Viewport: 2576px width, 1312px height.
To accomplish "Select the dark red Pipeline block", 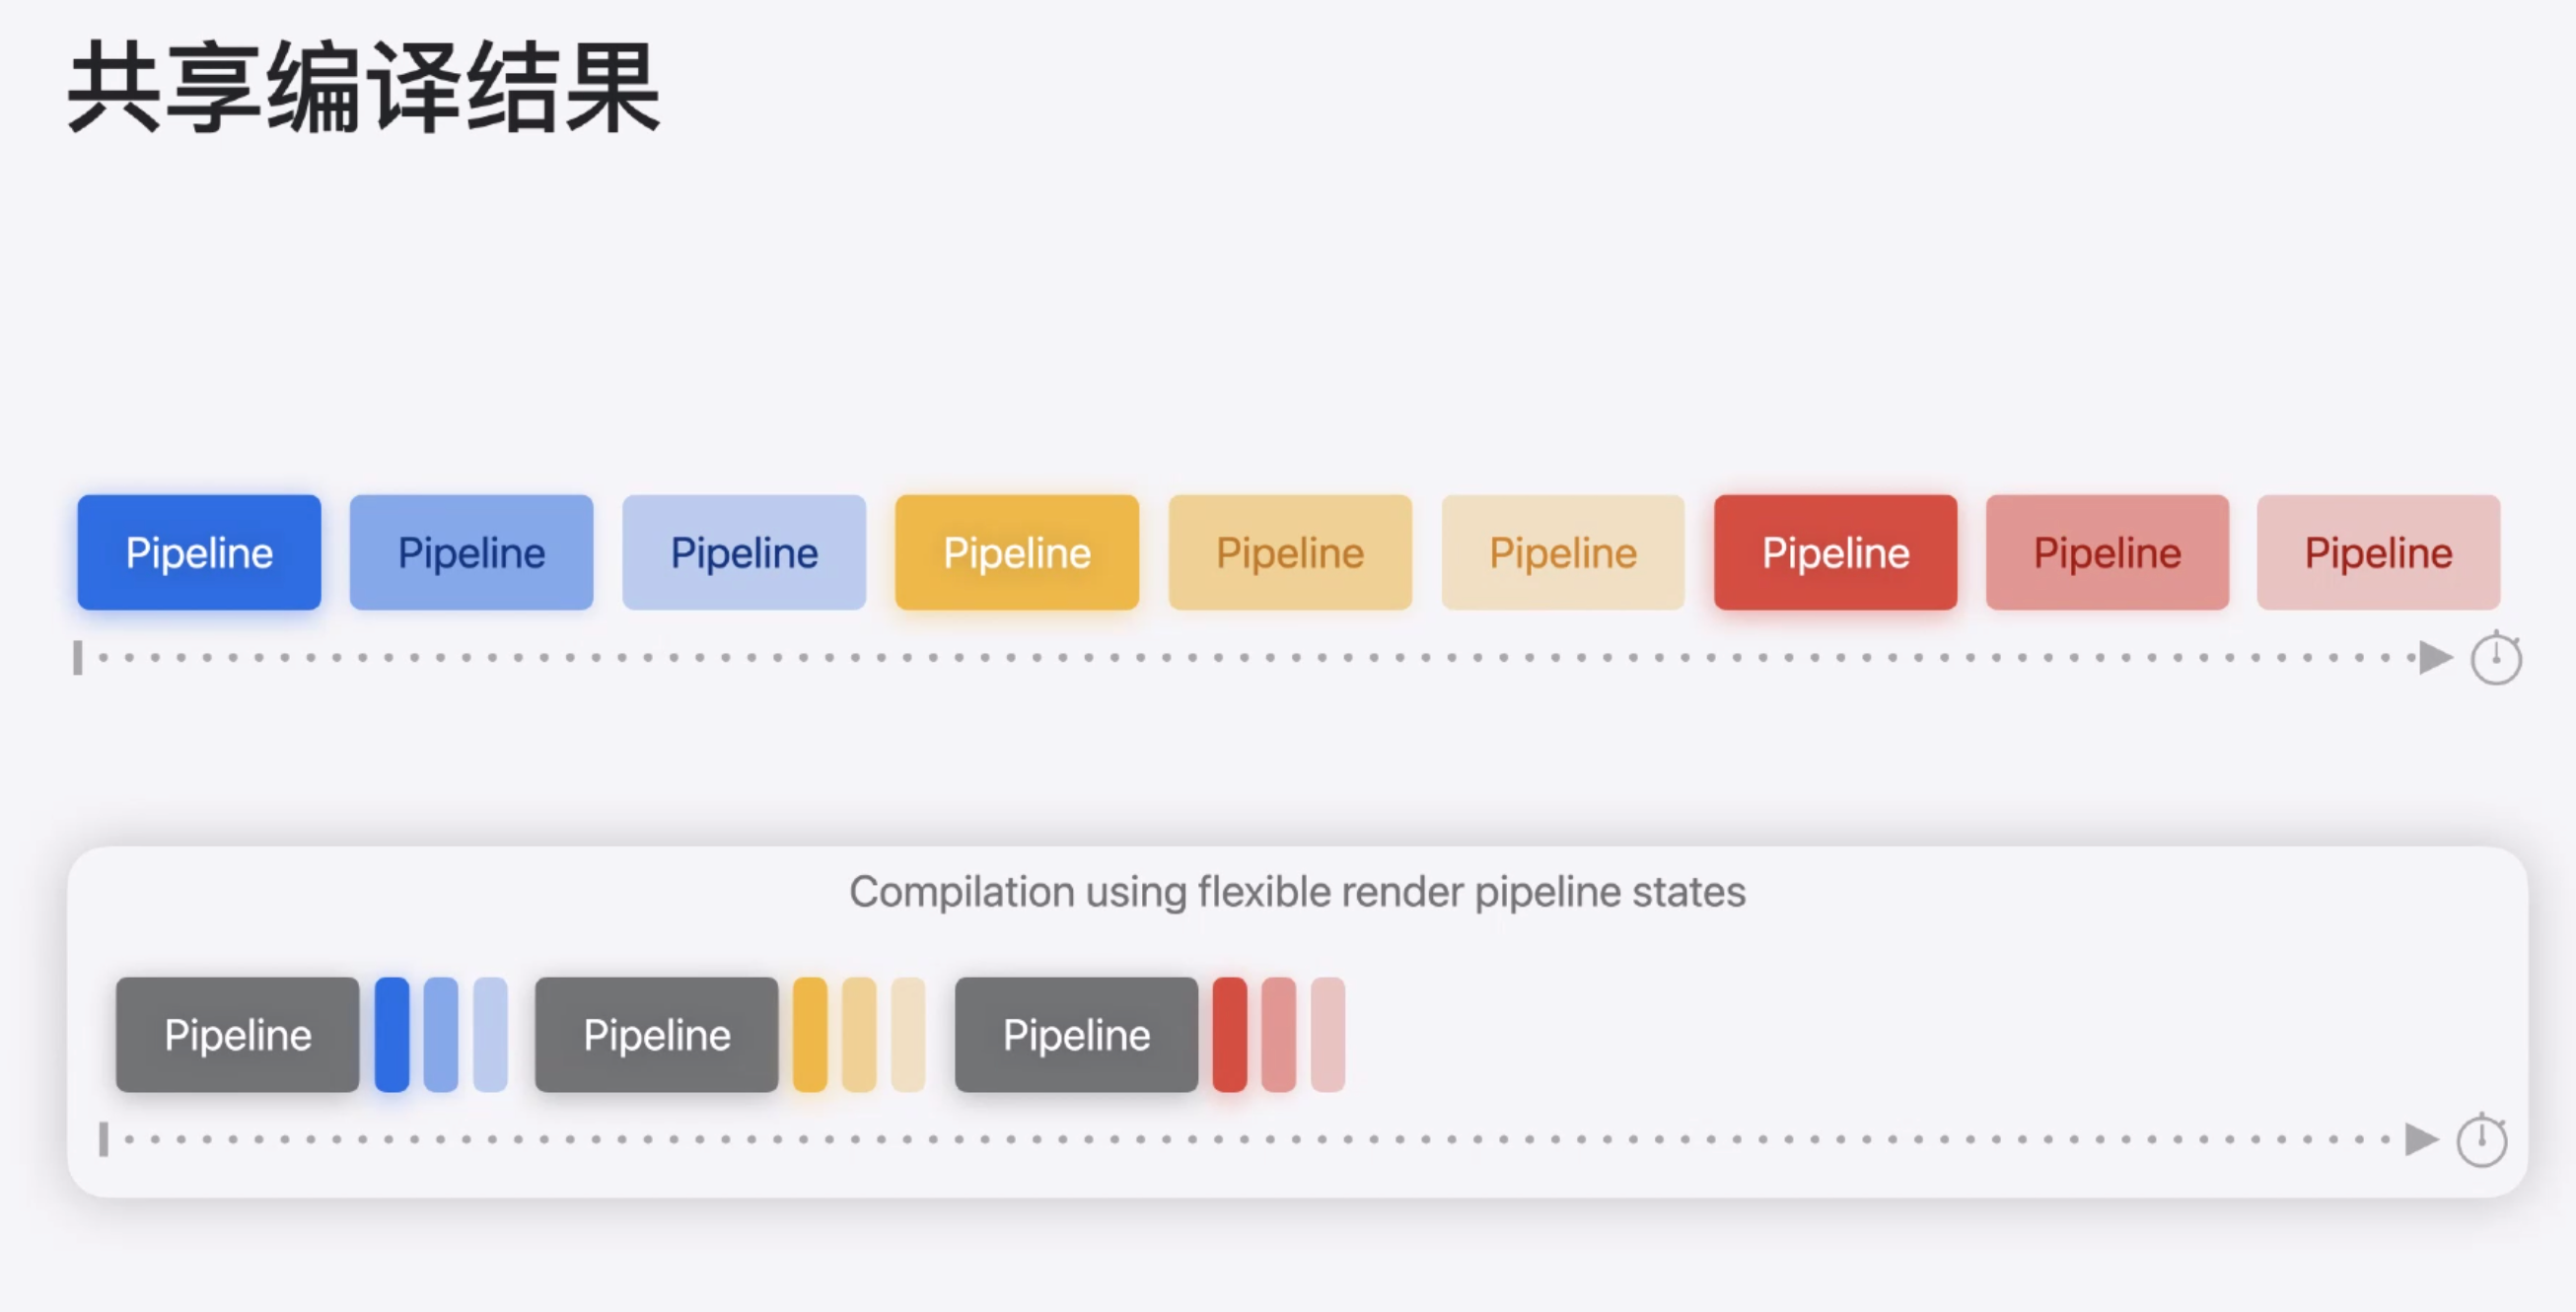I will click(1835, 553).
